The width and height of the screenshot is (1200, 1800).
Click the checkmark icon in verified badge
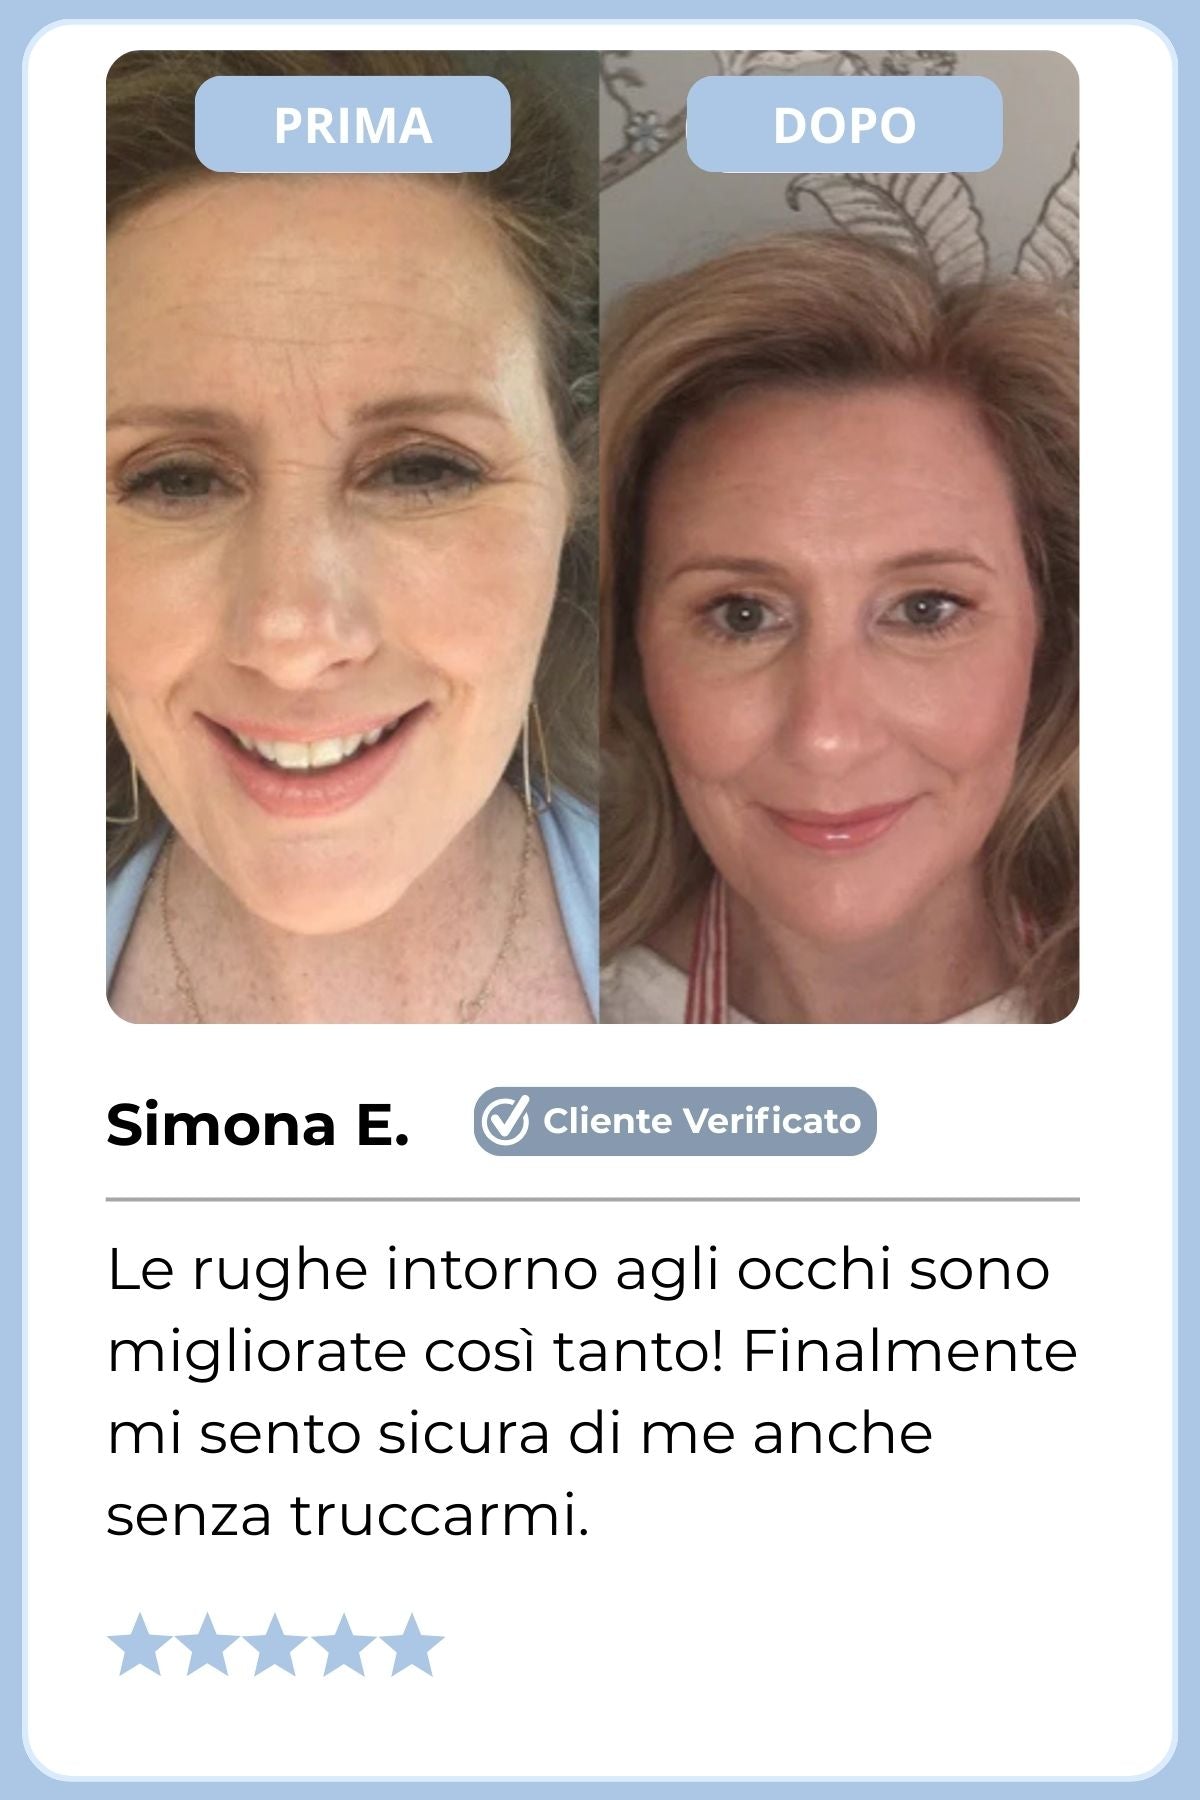505,1120
